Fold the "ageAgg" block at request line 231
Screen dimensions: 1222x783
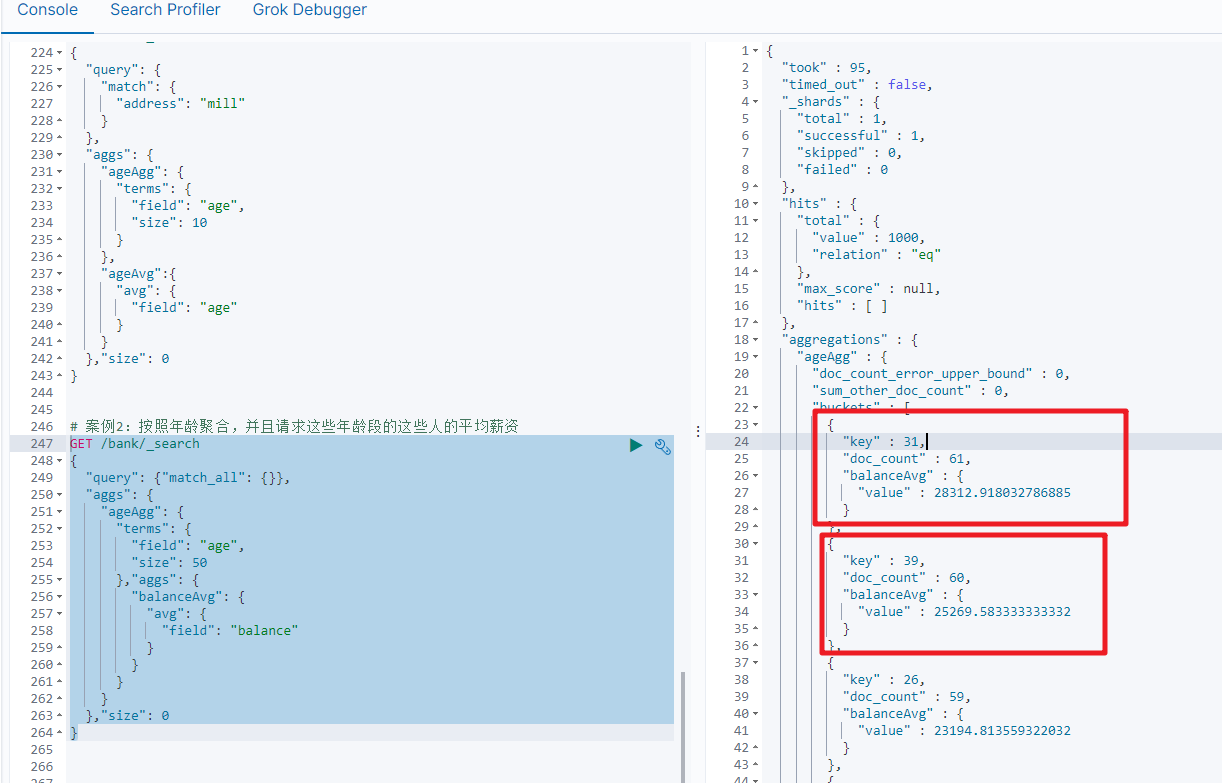click(59, 171)
